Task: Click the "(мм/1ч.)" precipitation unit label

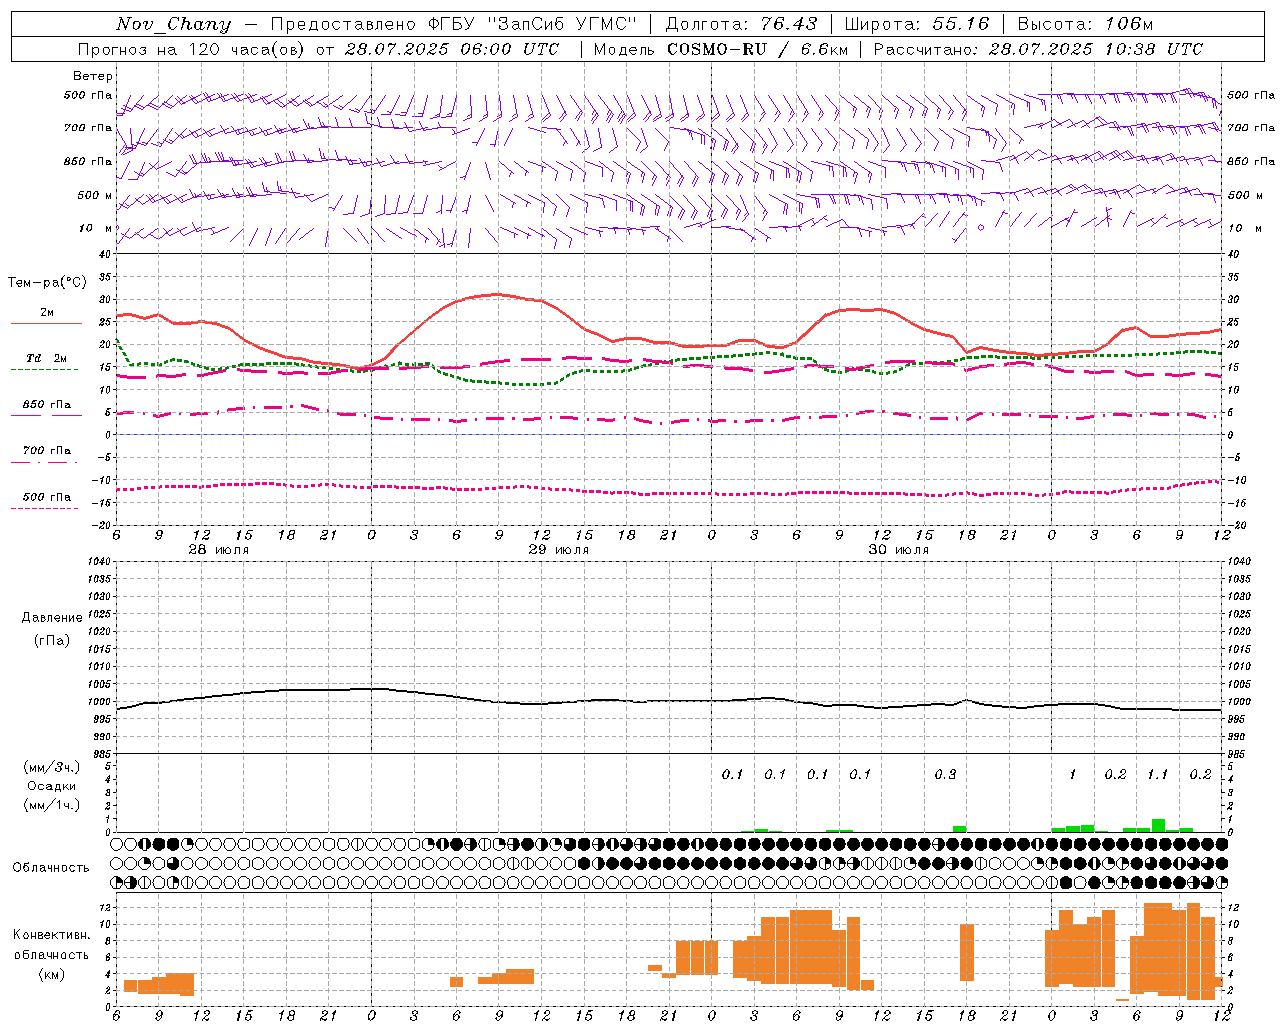Action: tap(52, 805)
